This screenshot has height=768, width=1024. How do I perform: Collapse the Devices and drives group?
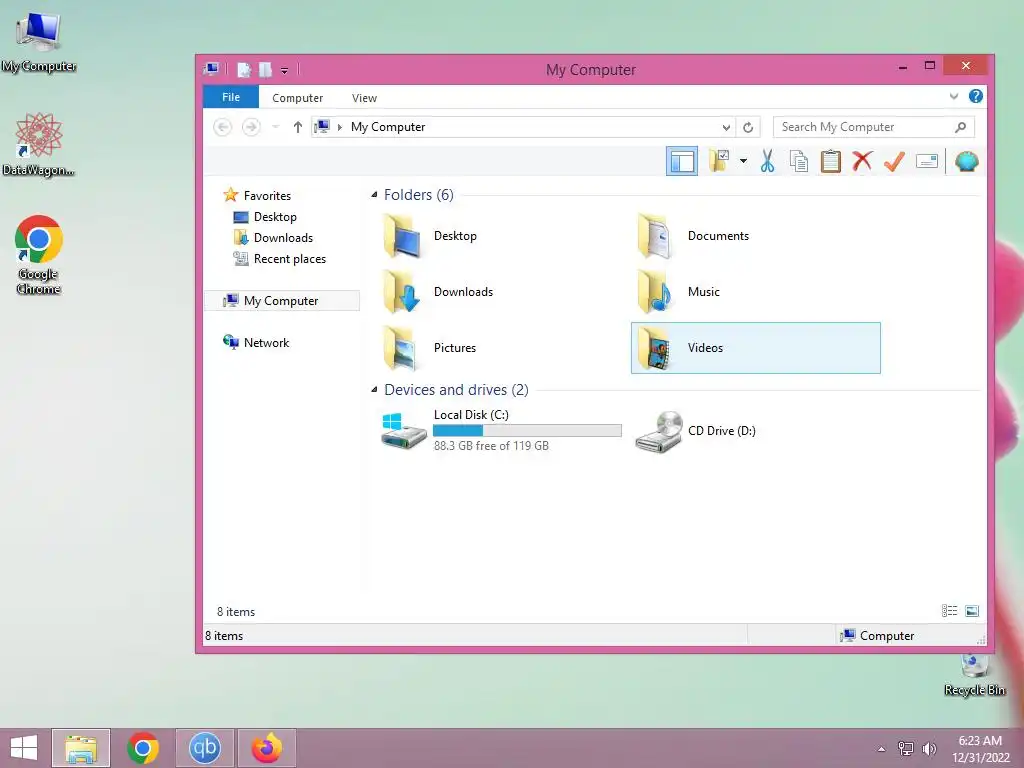click(x=374, y=390)
